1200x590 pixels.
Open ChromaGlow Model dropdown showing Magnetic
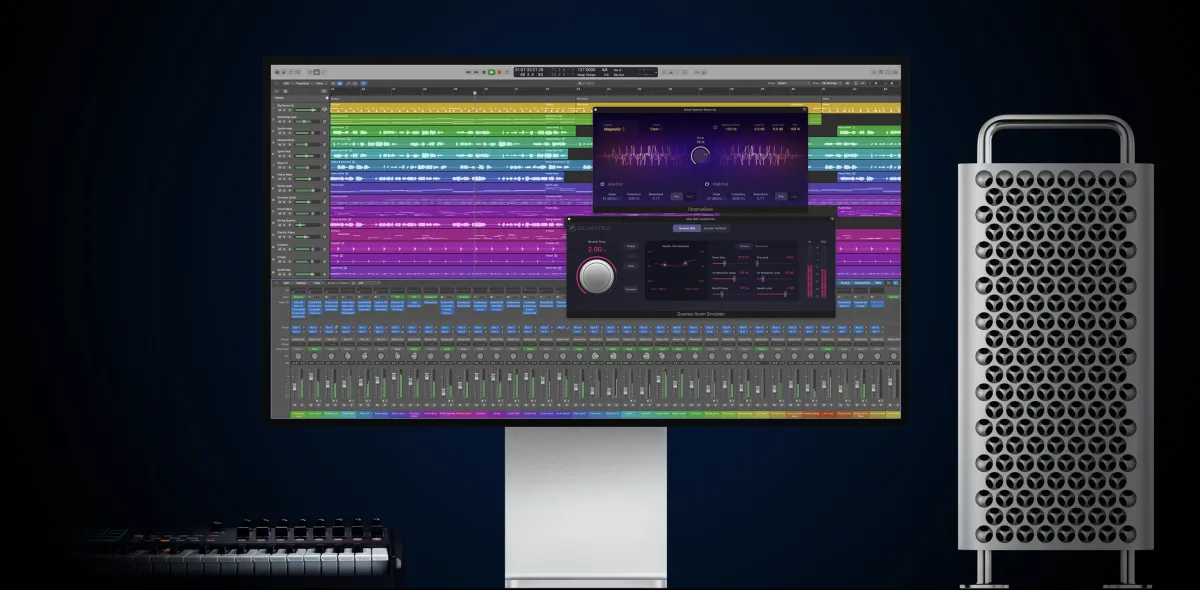click(614, 129)
